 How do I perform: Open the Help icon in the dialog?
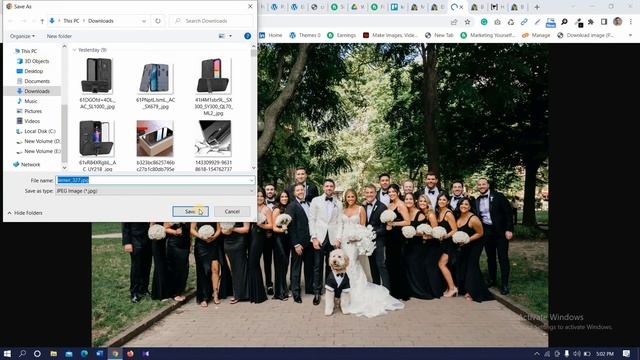point(247,36)
